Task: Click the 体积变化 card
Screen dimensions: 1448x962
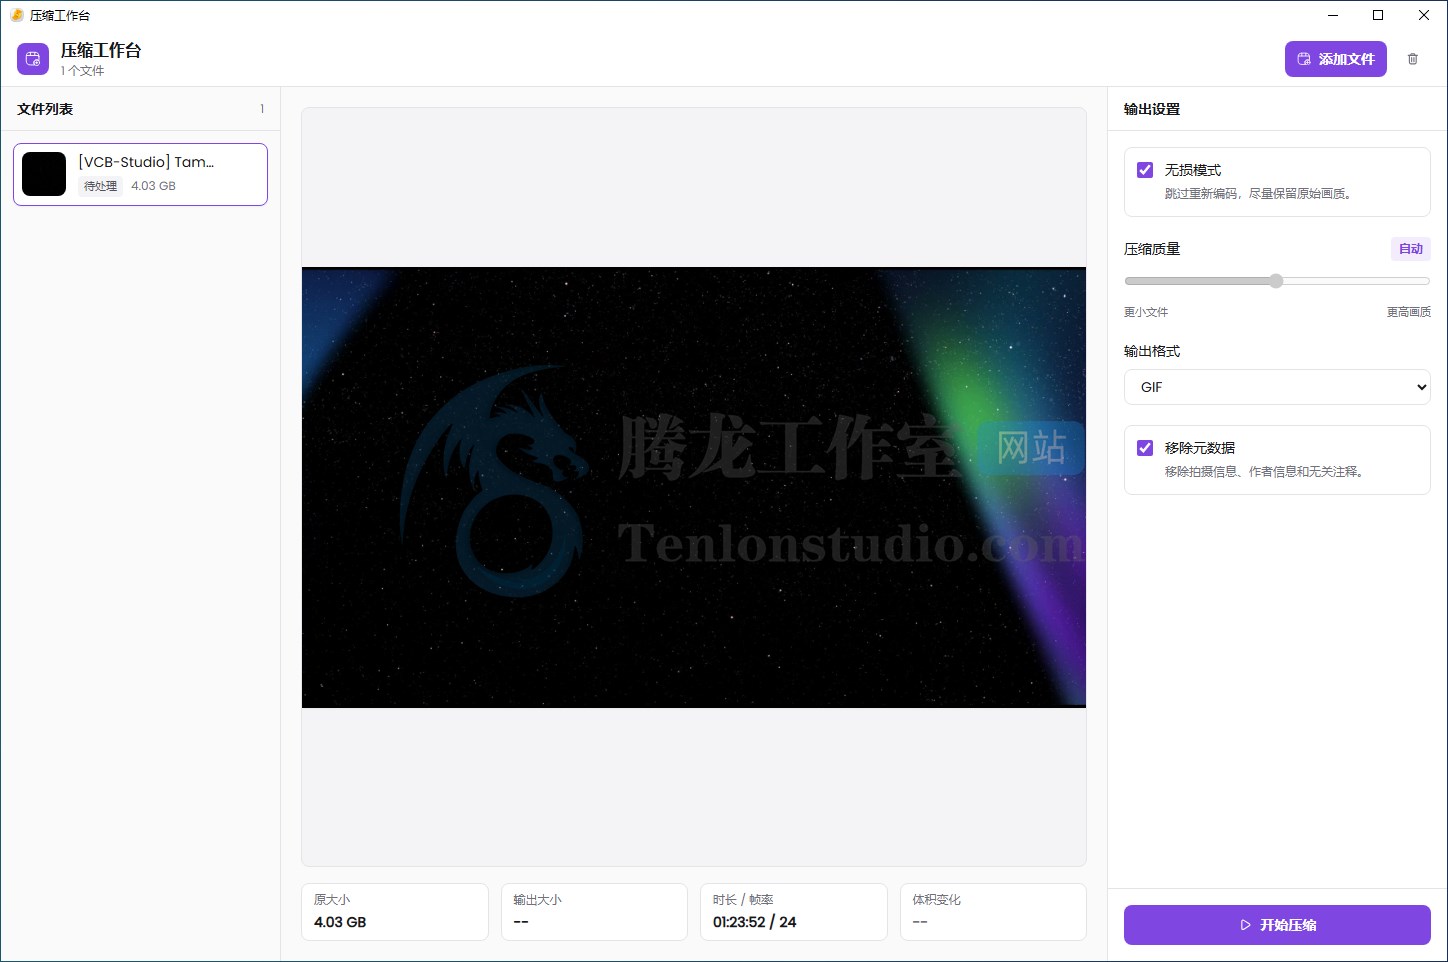Action: pos(993,912)
